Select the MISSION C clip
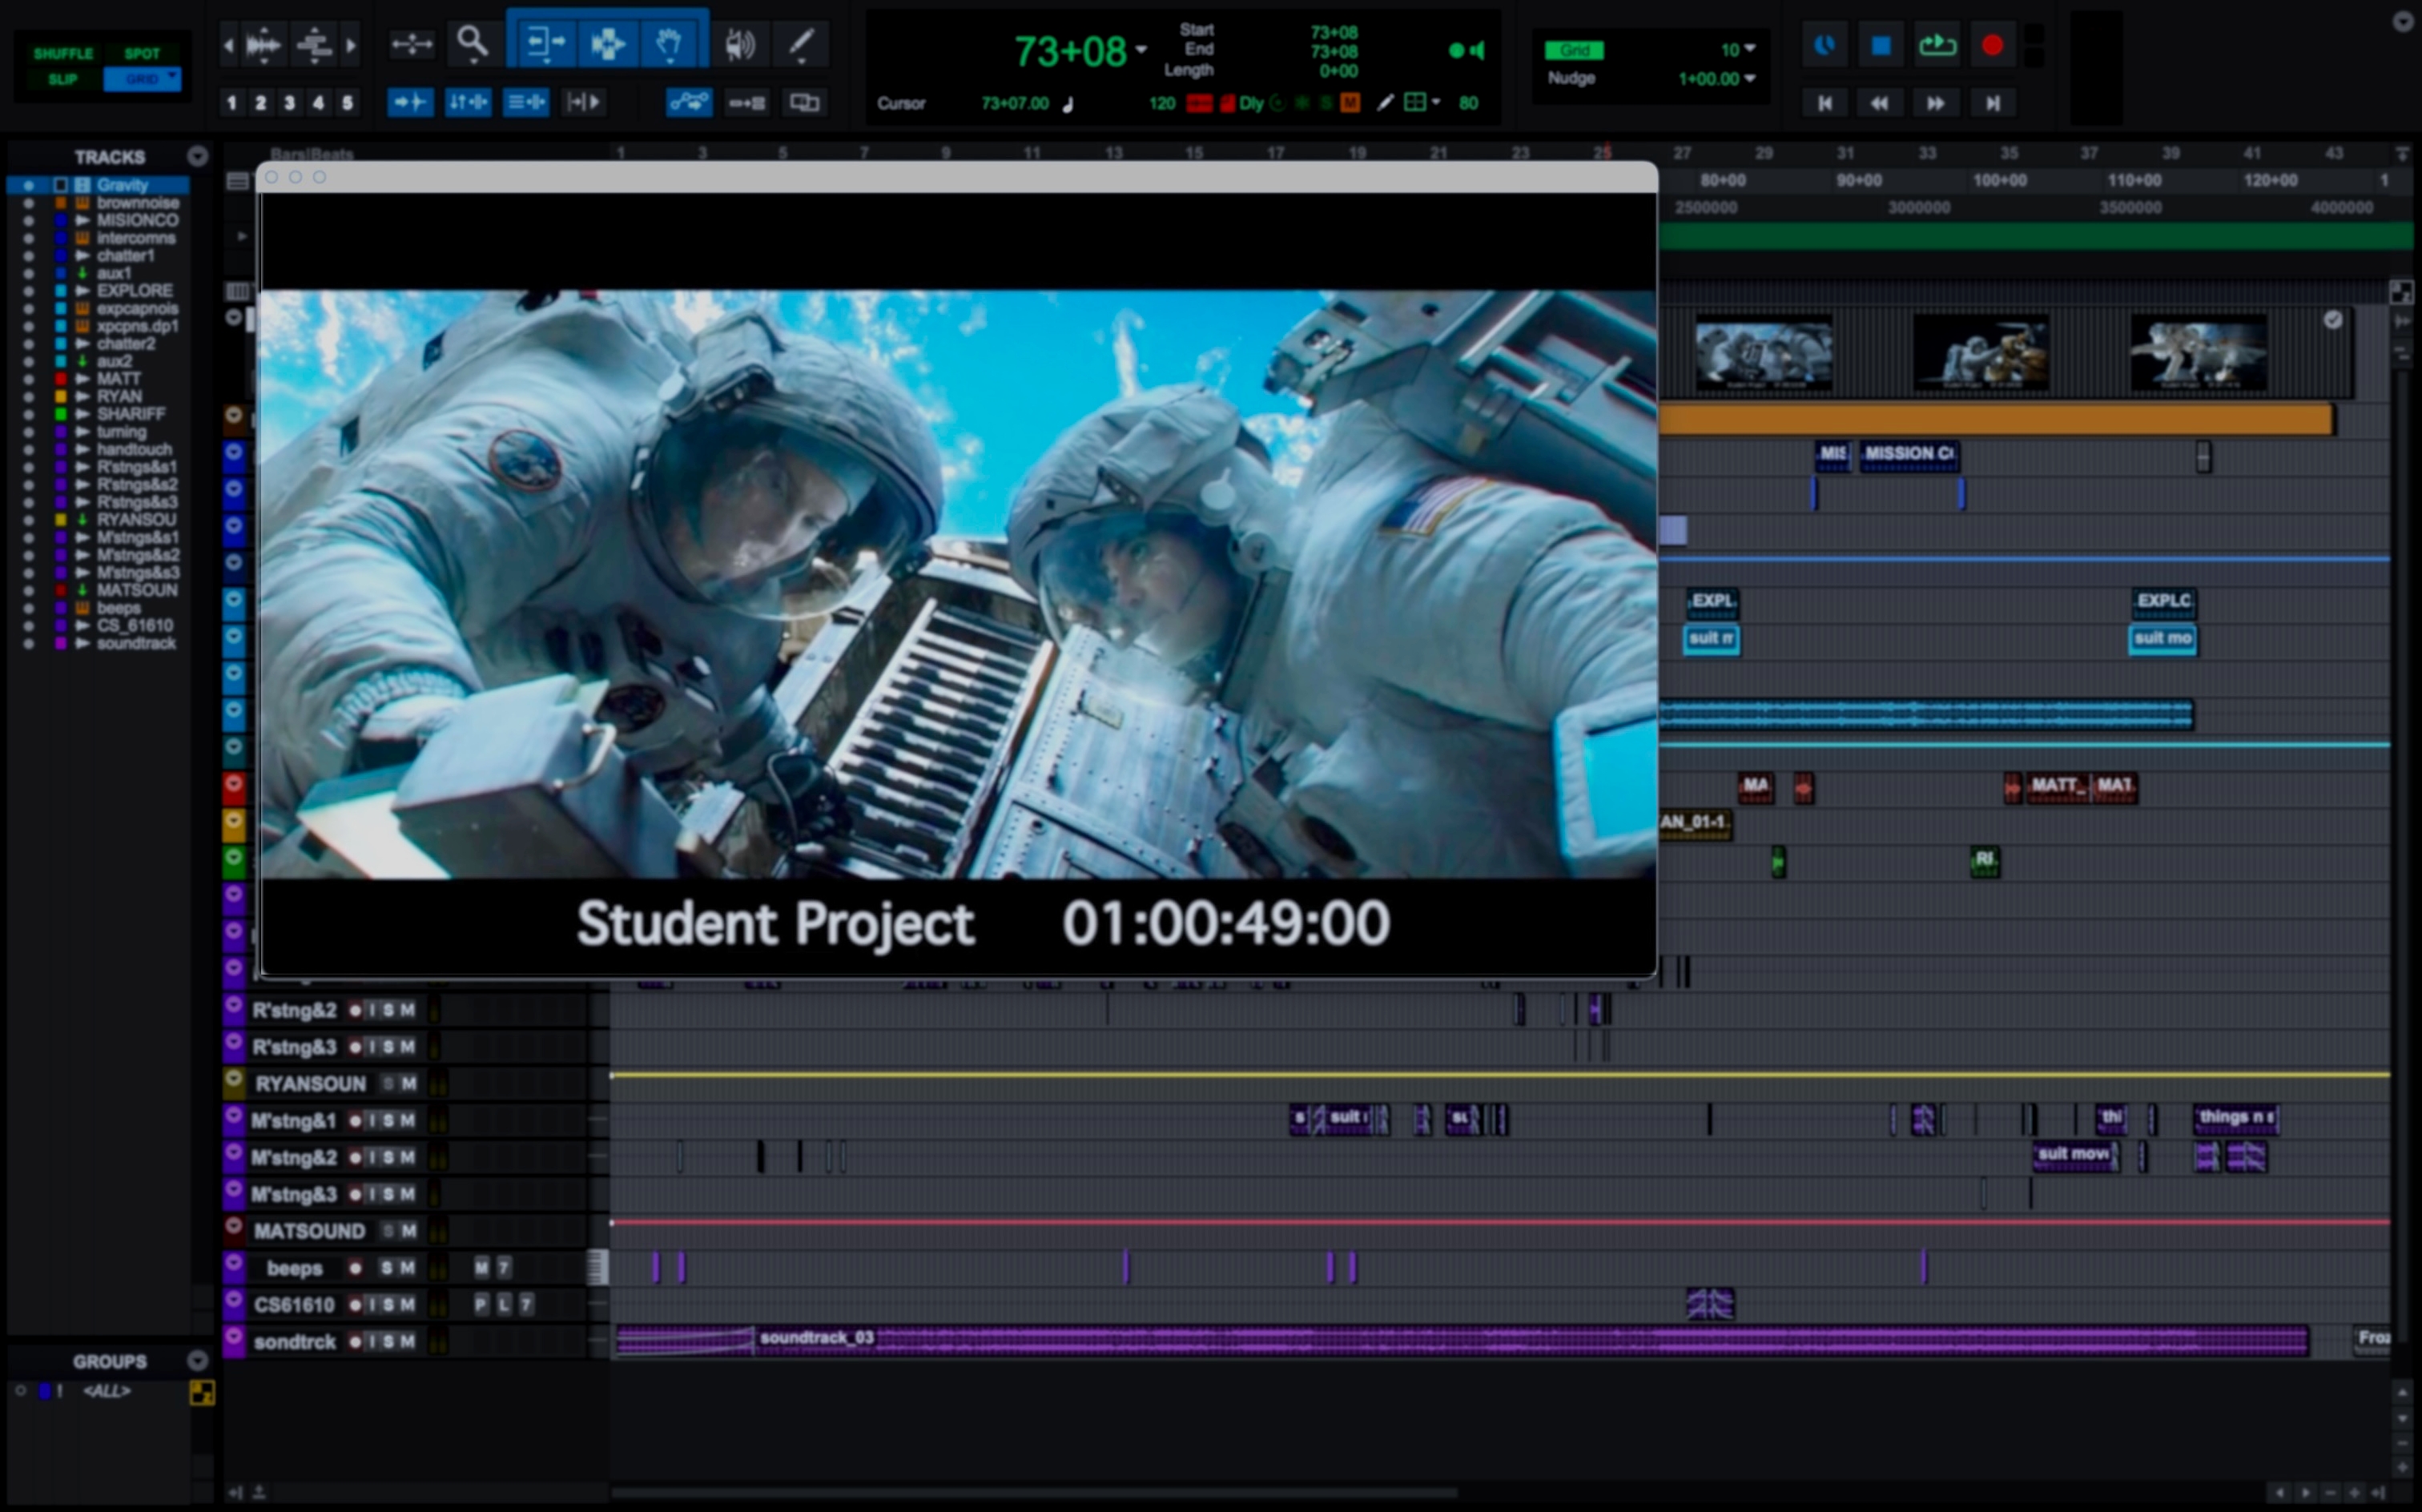This screenshot has height=1512, width=2422. click(1909, 454)
